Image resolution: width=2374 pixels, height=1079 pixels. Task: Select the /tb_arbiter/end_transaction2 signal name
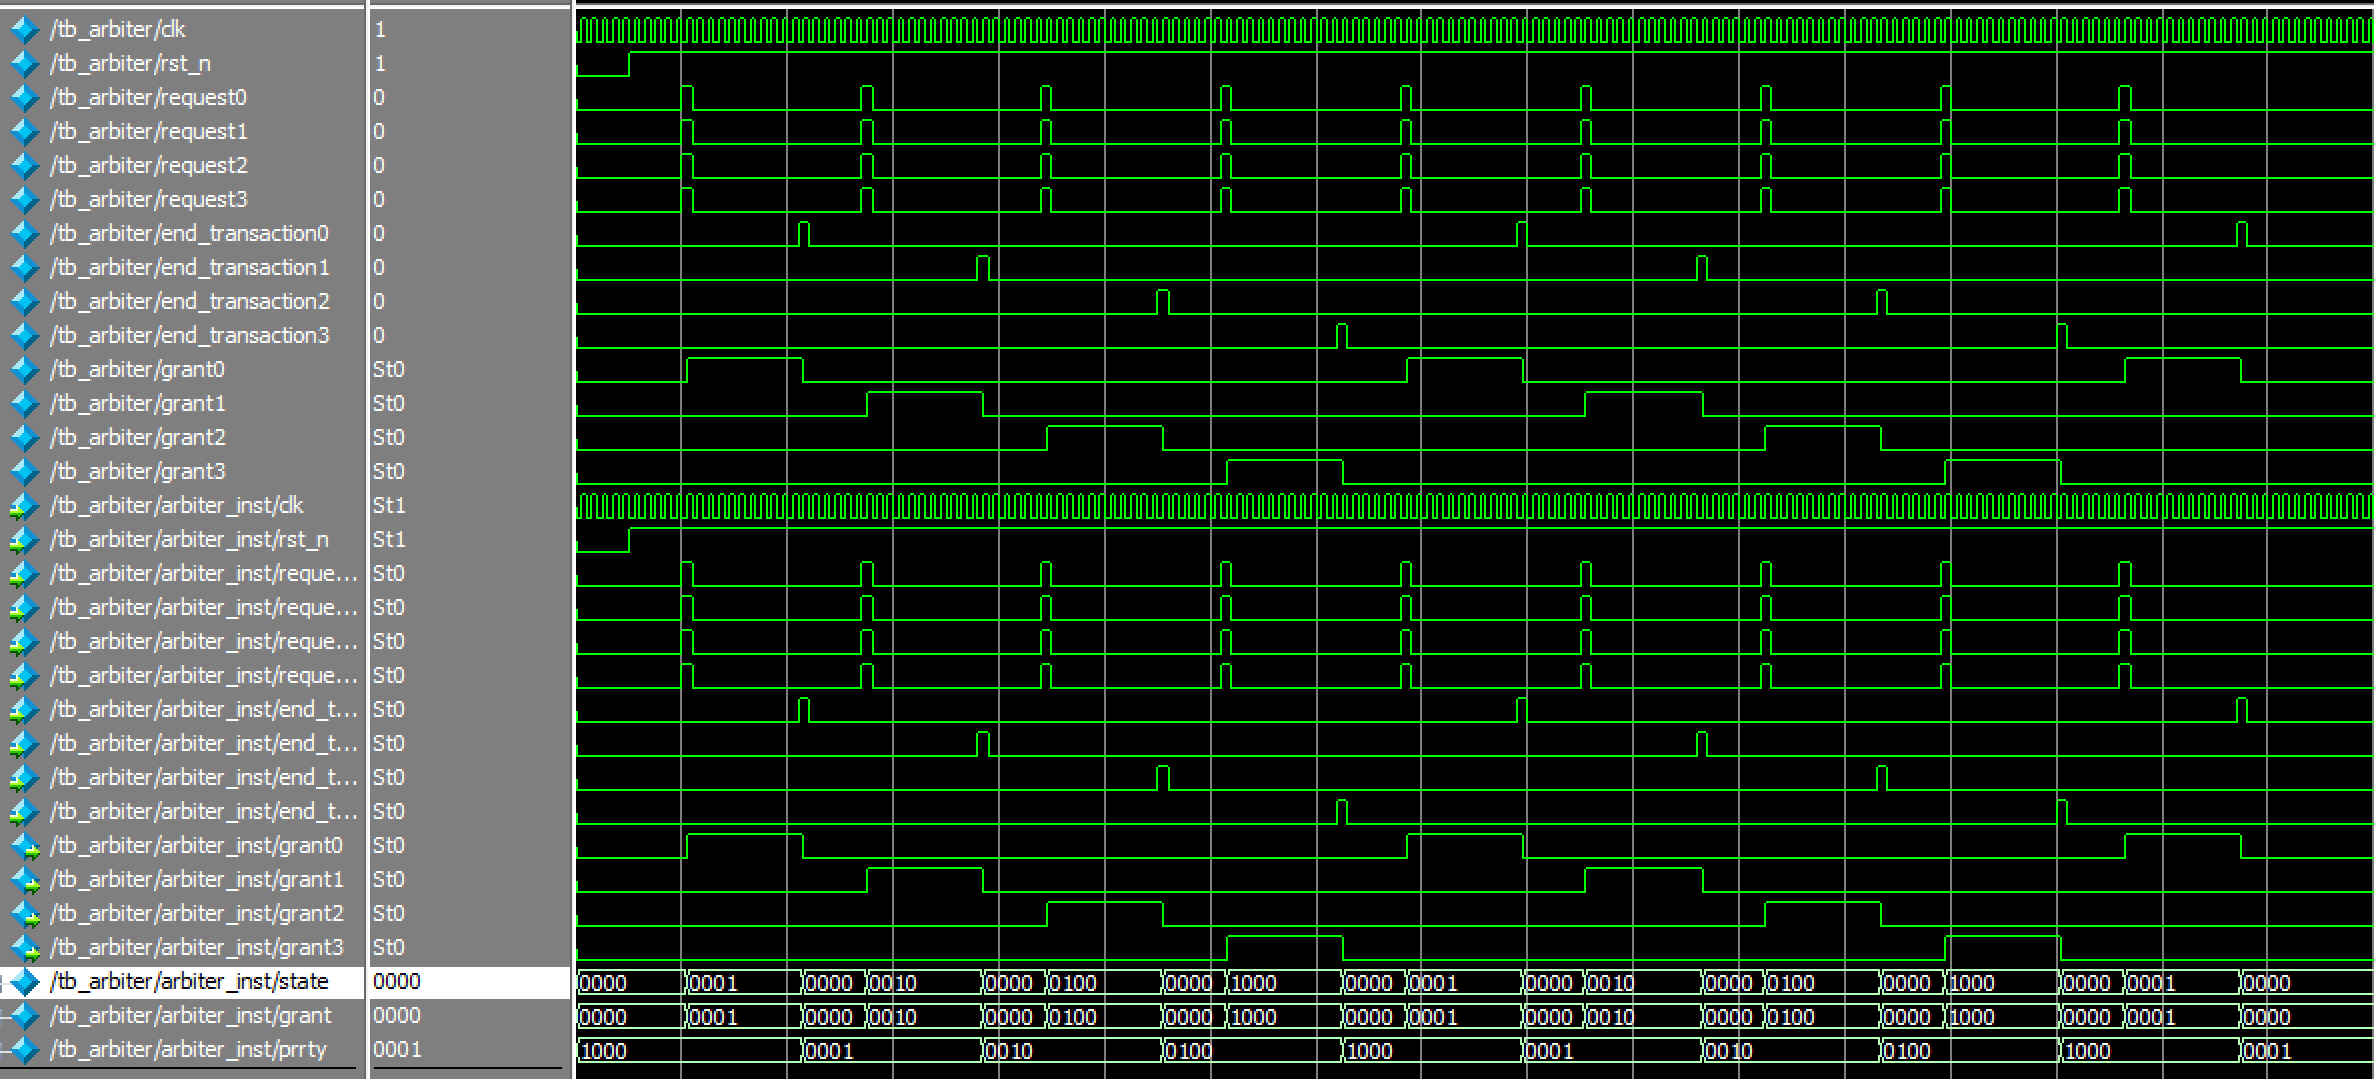[x=189, y=302]
